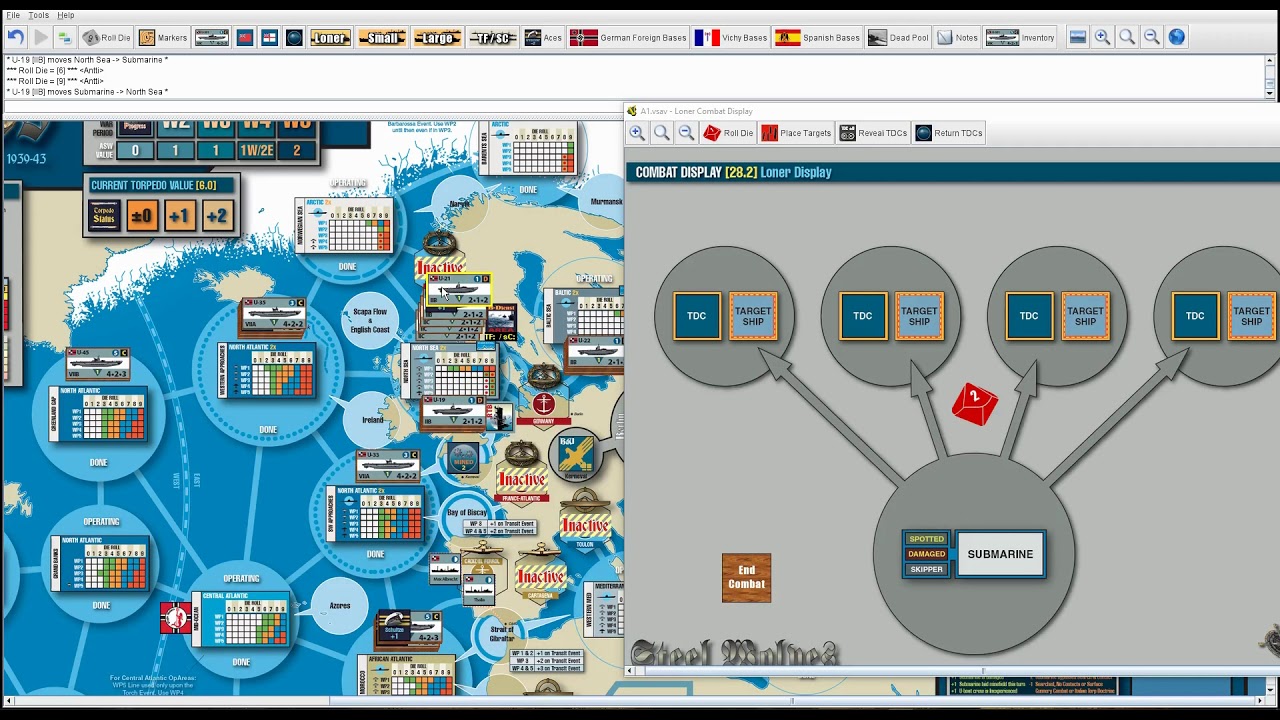Roll Die in Loner Combat Display
The width and height of the screenshot is (1280, 720).
pos(728,133)
